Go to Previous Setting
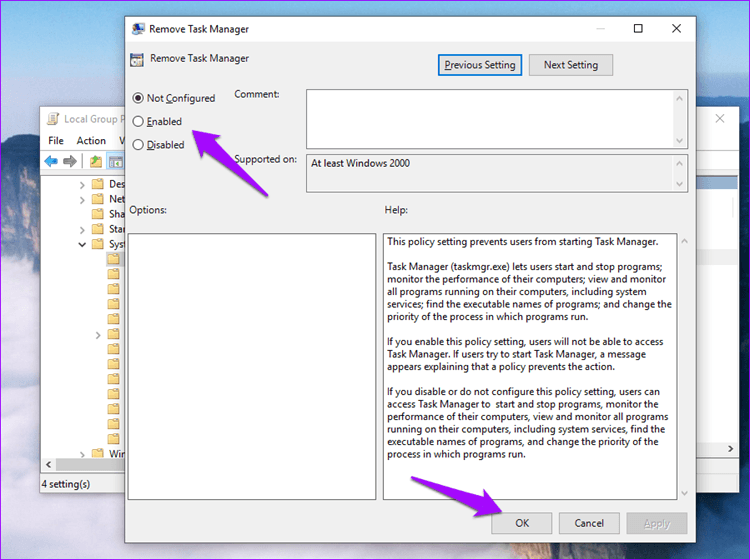The height and width of the screenshot is (560, 750). 480,65
